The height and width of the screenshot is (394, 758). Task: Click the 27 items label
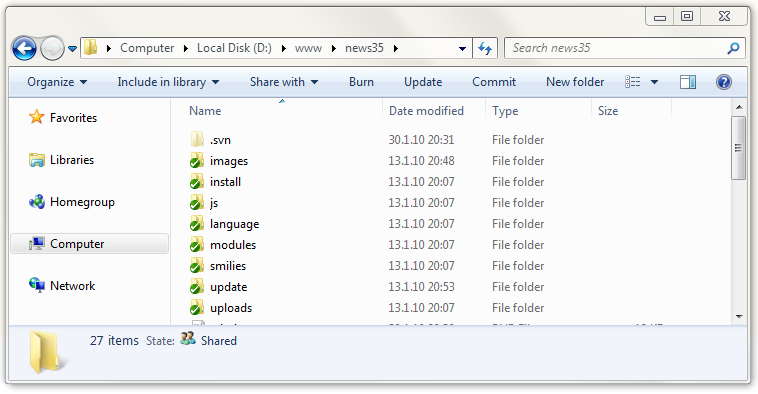114,341
